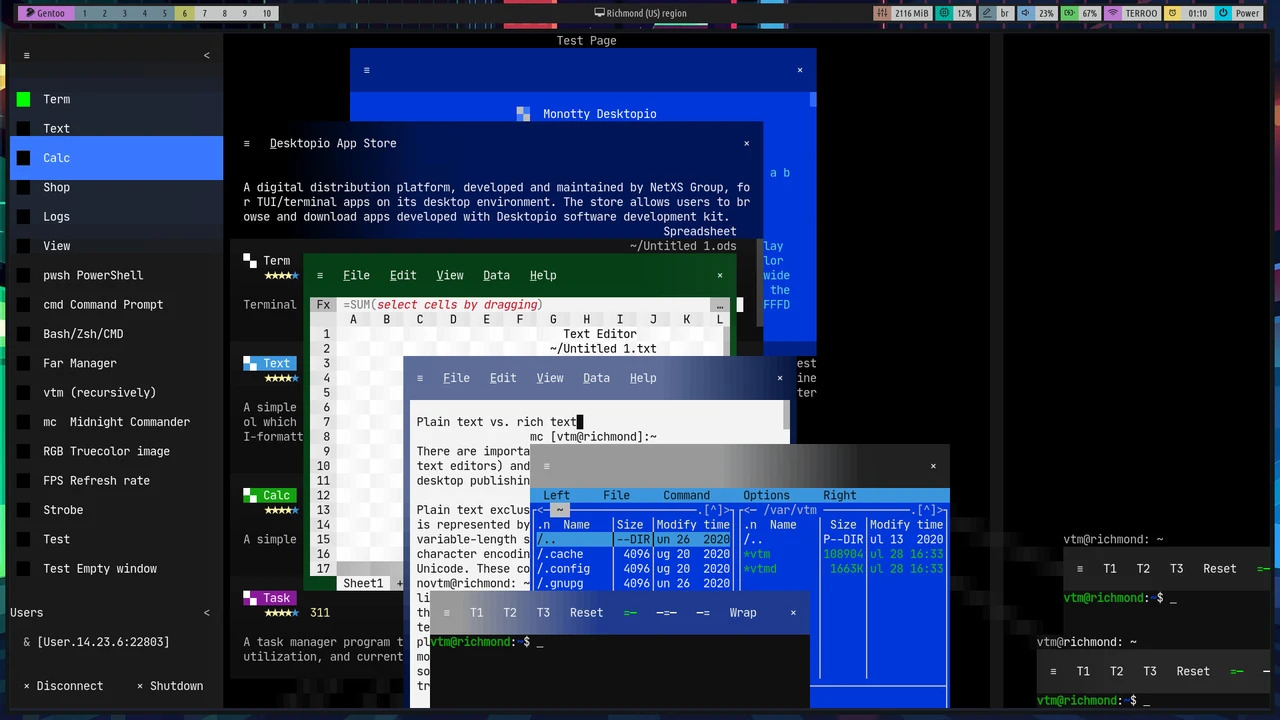Toggle the square beside FPS Refresh rate

click(23, 481)
